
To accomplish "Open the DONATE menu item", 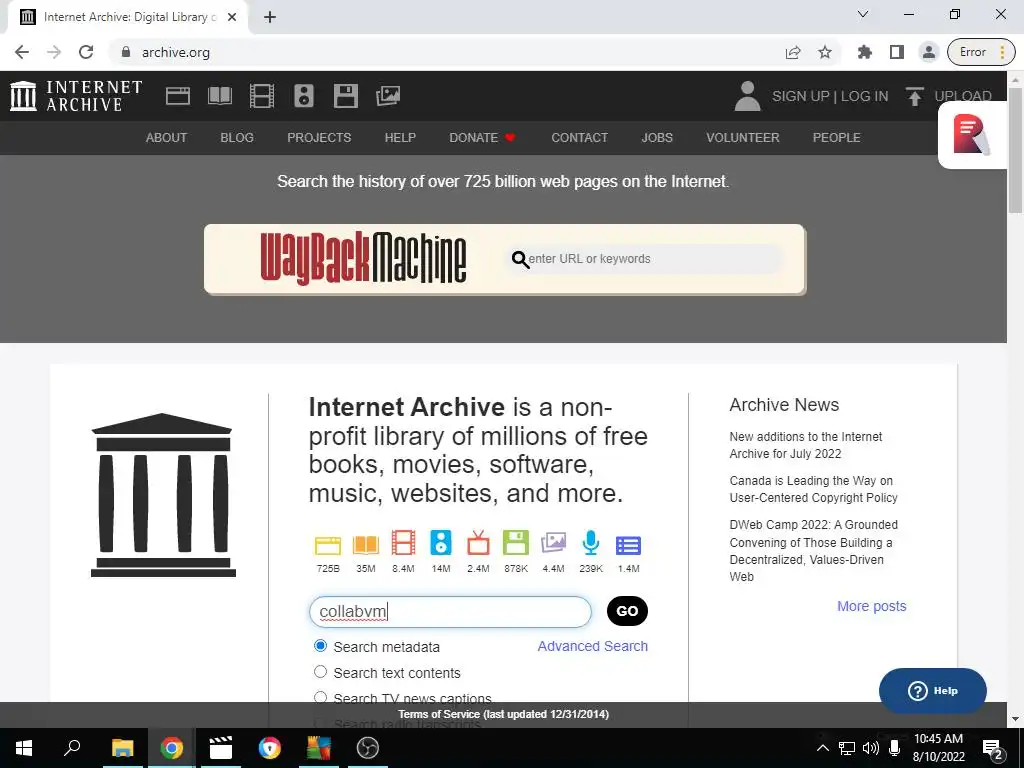I will click(x=482, y=138).
